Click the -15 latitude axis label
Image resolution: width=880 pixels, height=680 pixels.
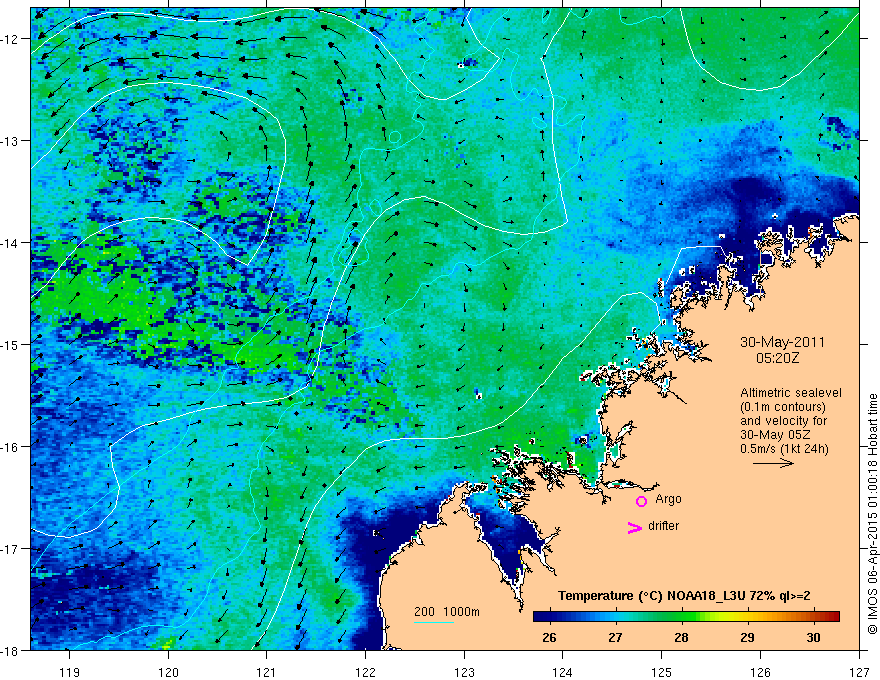click(x=12, y=344)
